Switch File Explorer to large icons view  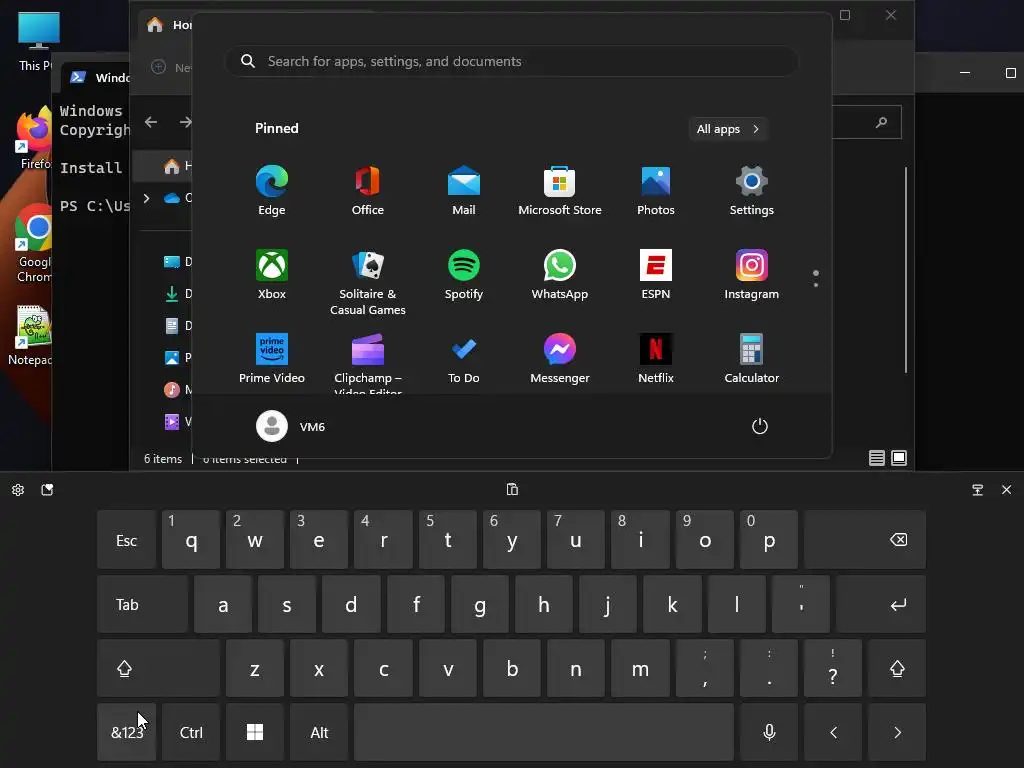[x=899, y=458]
